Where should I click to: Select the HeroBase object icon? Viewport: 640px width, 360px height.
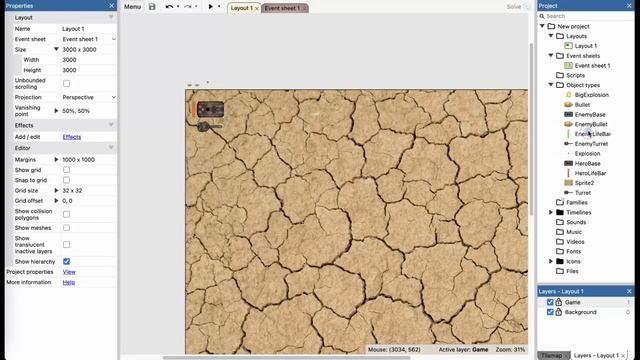point(568,163)
